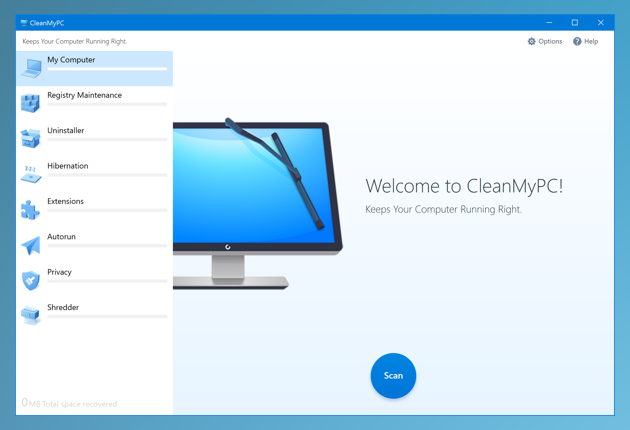Click the Autorun progress bar
This screenshot has height=430, width=630.
[x=107, y=246]
